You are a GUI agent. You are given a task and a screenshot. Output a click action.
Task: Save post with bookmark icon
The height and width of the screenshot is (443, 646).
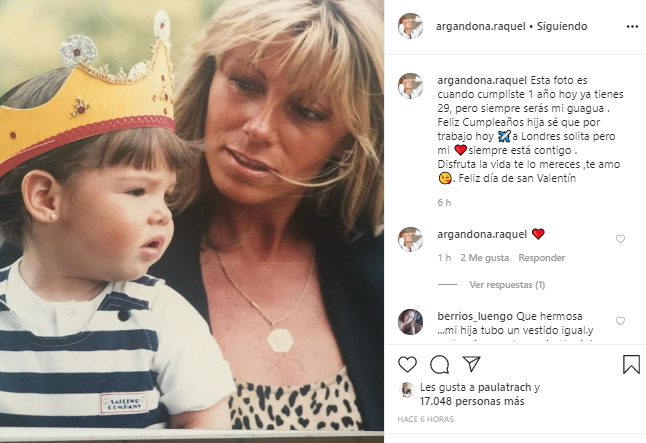[x=631, y=364]
